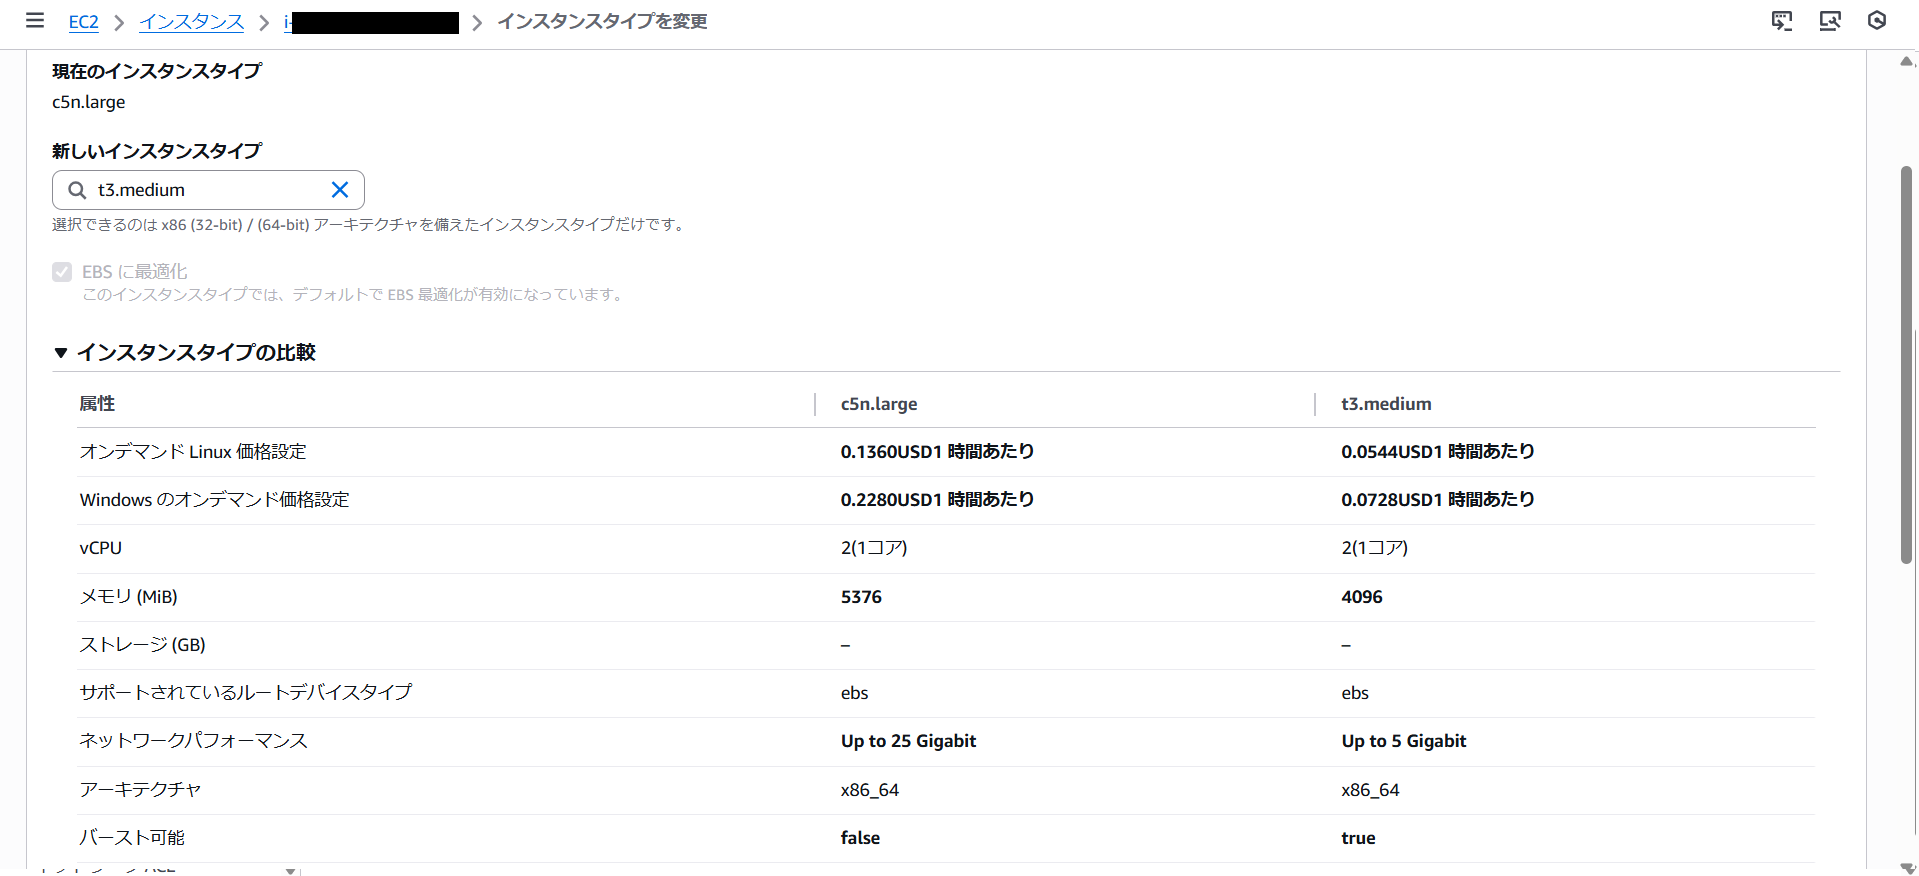Go to EC2 breadcrumb link
The height and width of the screenshot is (876, 1919).
[x=83, y=22]
